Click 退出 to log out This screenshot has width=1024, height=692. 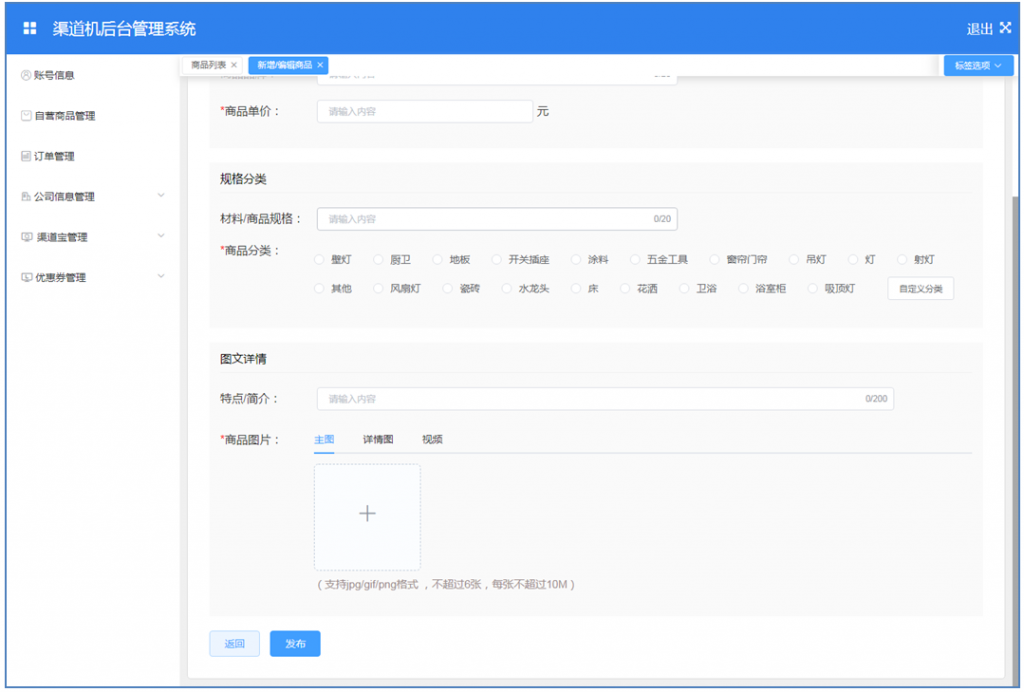click(980, 28)
